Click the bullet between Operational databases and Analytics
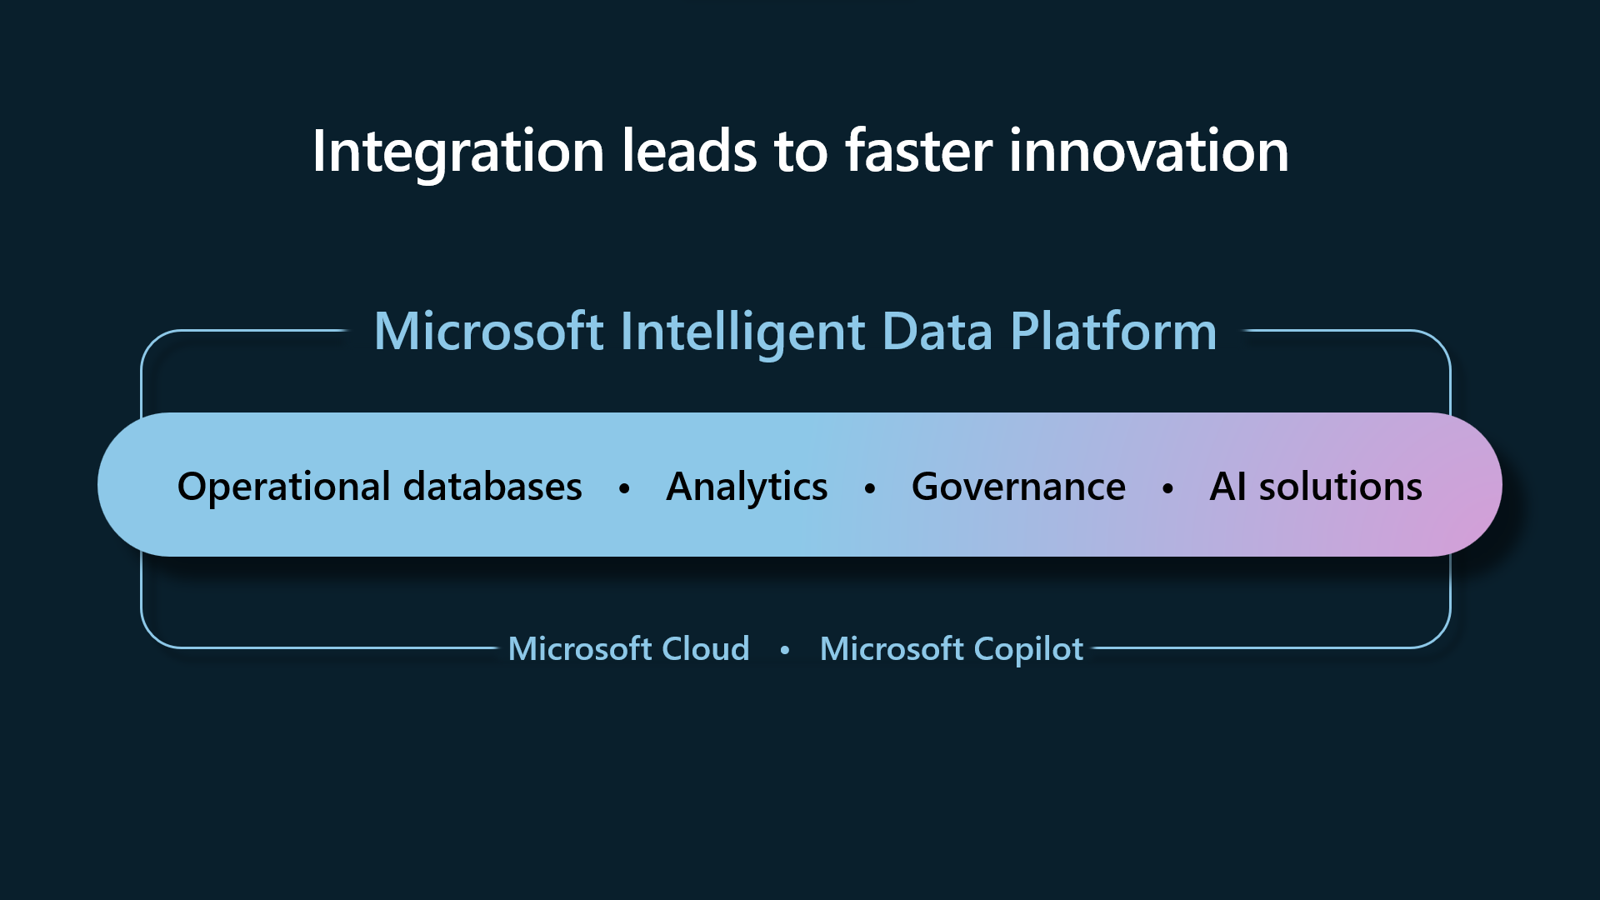The width and height of the screenshot is (1600, 900). point(624,489)
